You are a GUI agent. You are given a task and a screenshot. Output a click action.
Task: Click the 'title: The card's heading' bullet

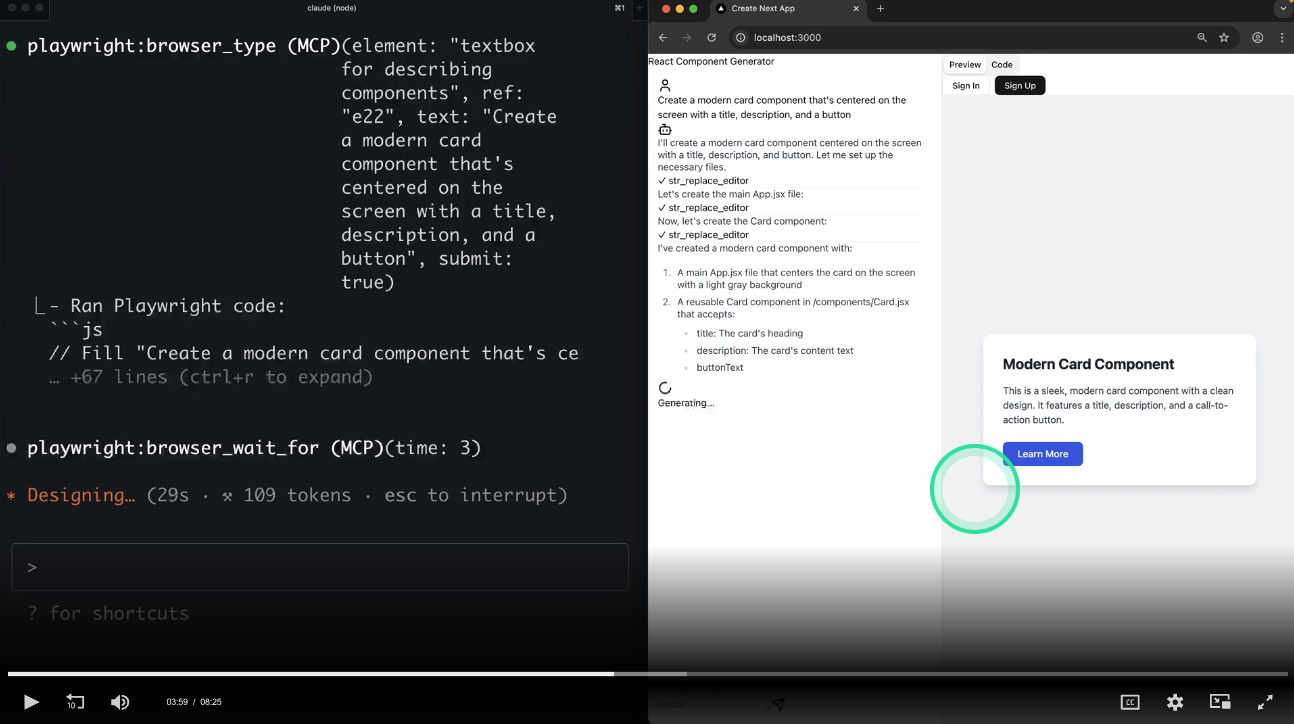click(x=750, y=334)
